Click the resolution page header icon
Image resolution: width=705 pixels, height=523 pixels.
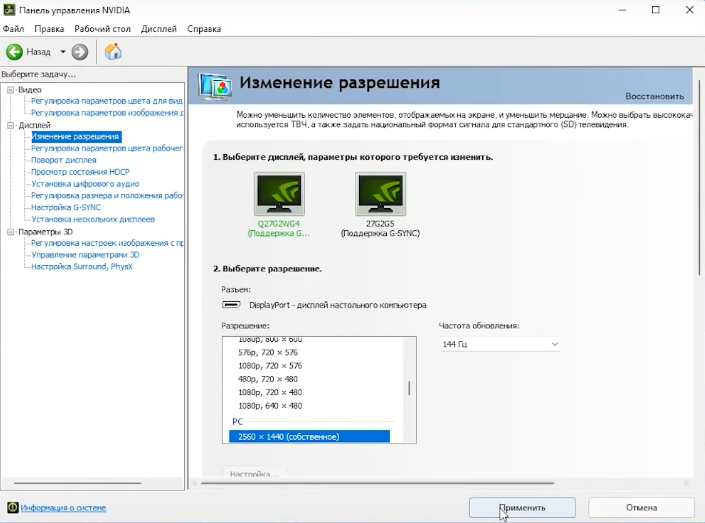pyautogui.click(x=215, y=86)
